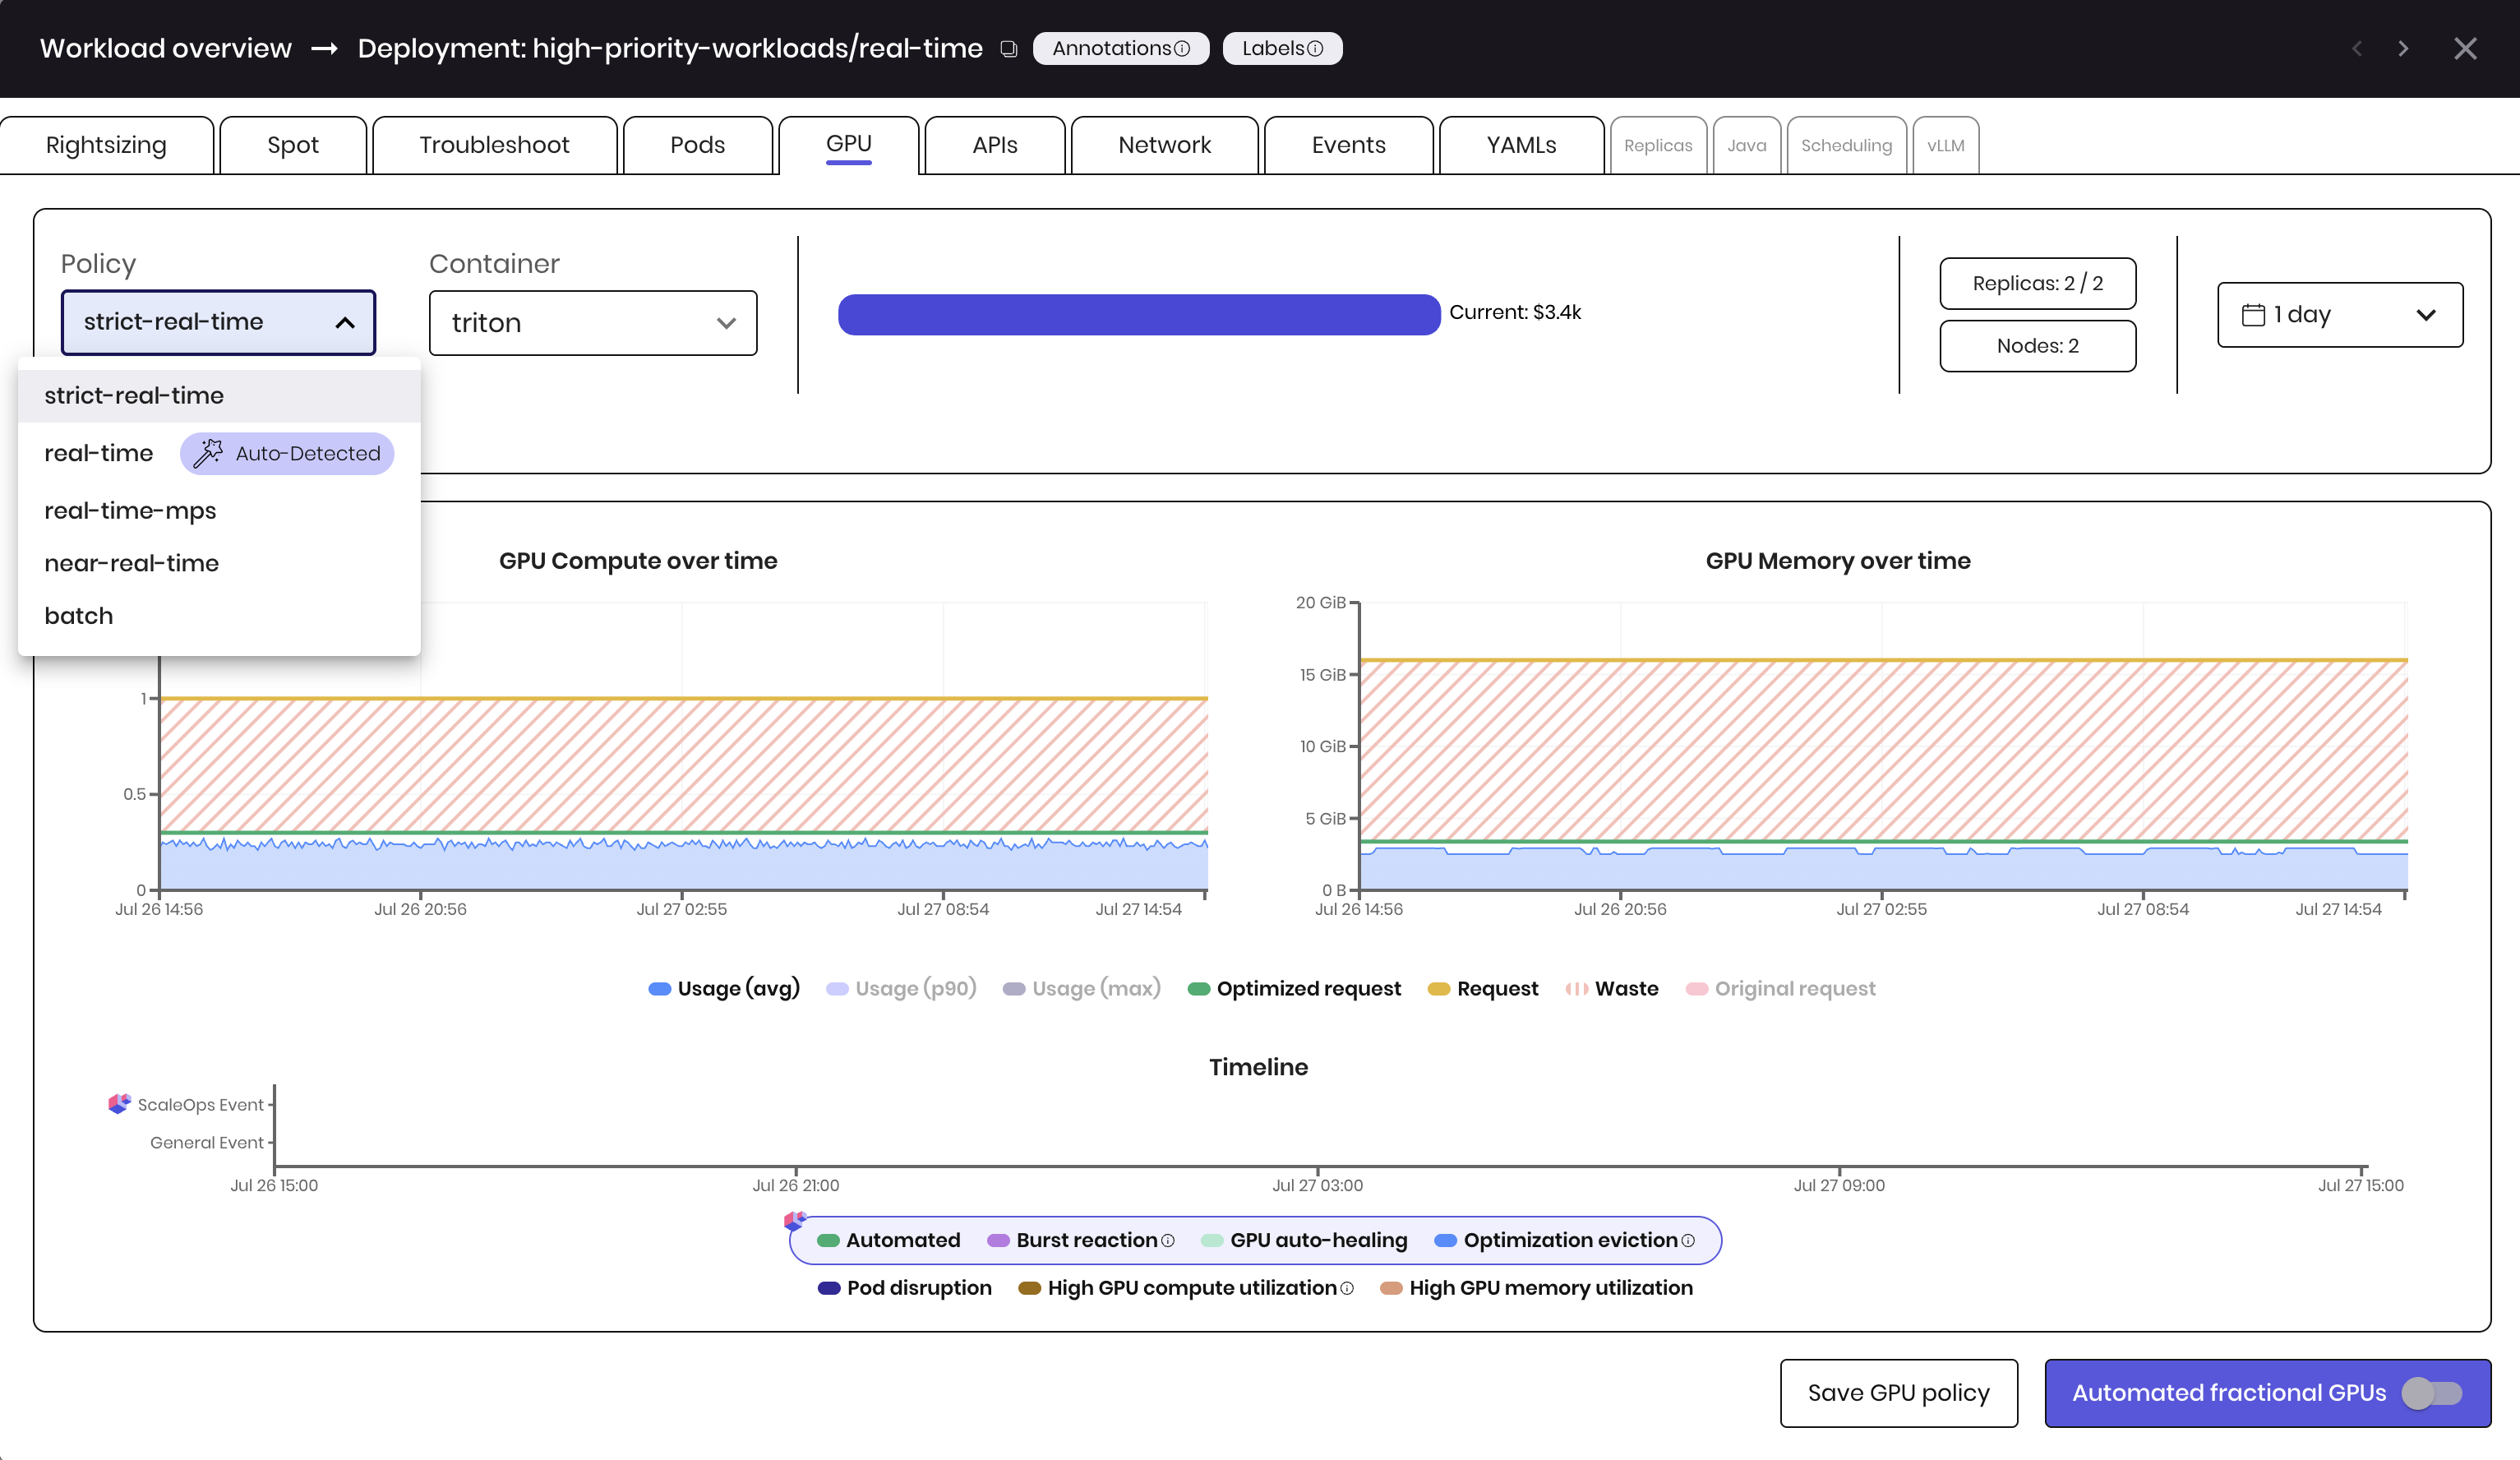Screen dimensions: 2520x1460
Task: Open Annotations info badge
Action: coord(1120,48)
